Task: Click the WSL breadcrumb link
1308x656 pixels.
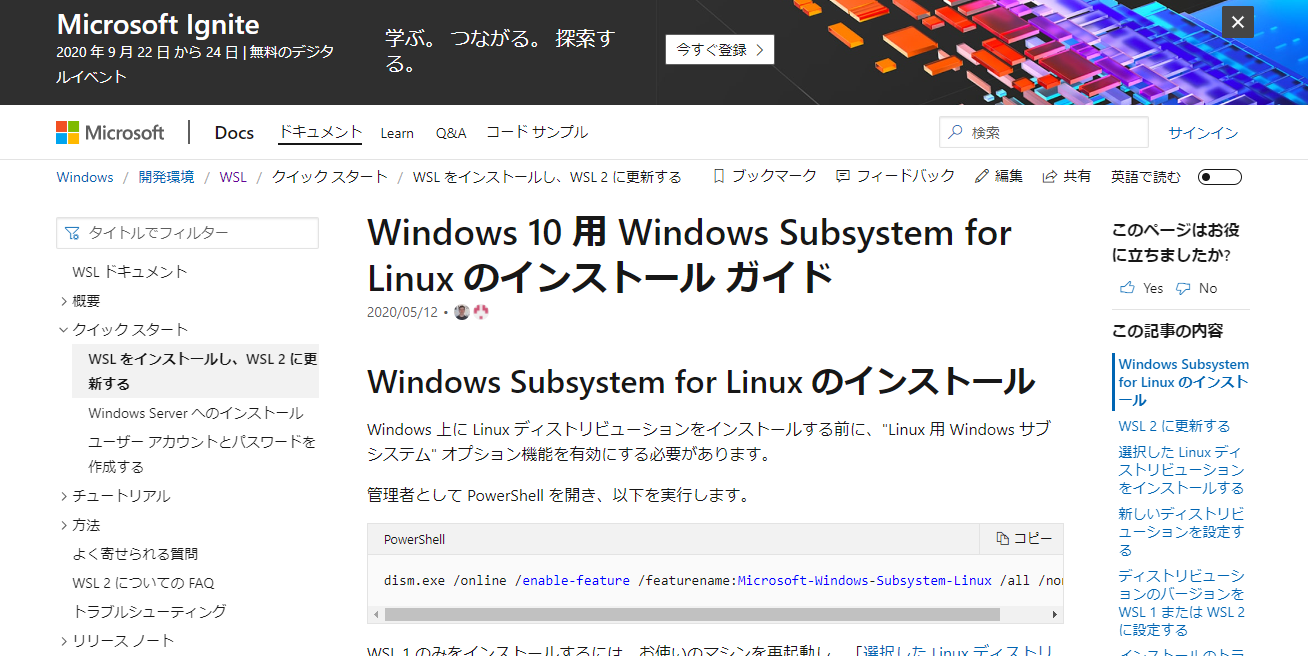Action: pyautogui.click(x=233, y=177)
